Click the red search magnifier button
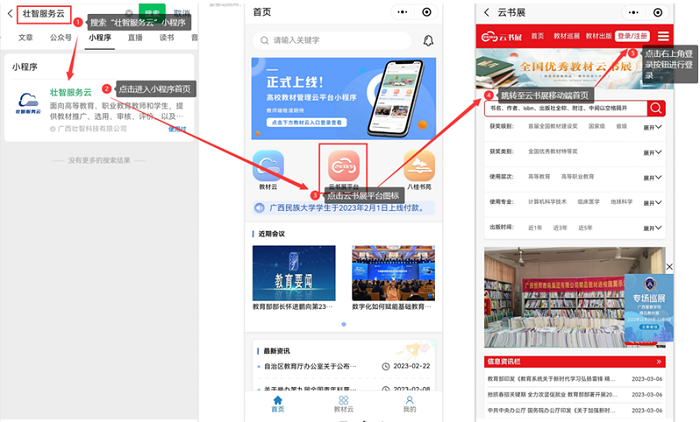The height and width of the screenshot is (422, 700). pyautogui.click(x=656, y=108)
